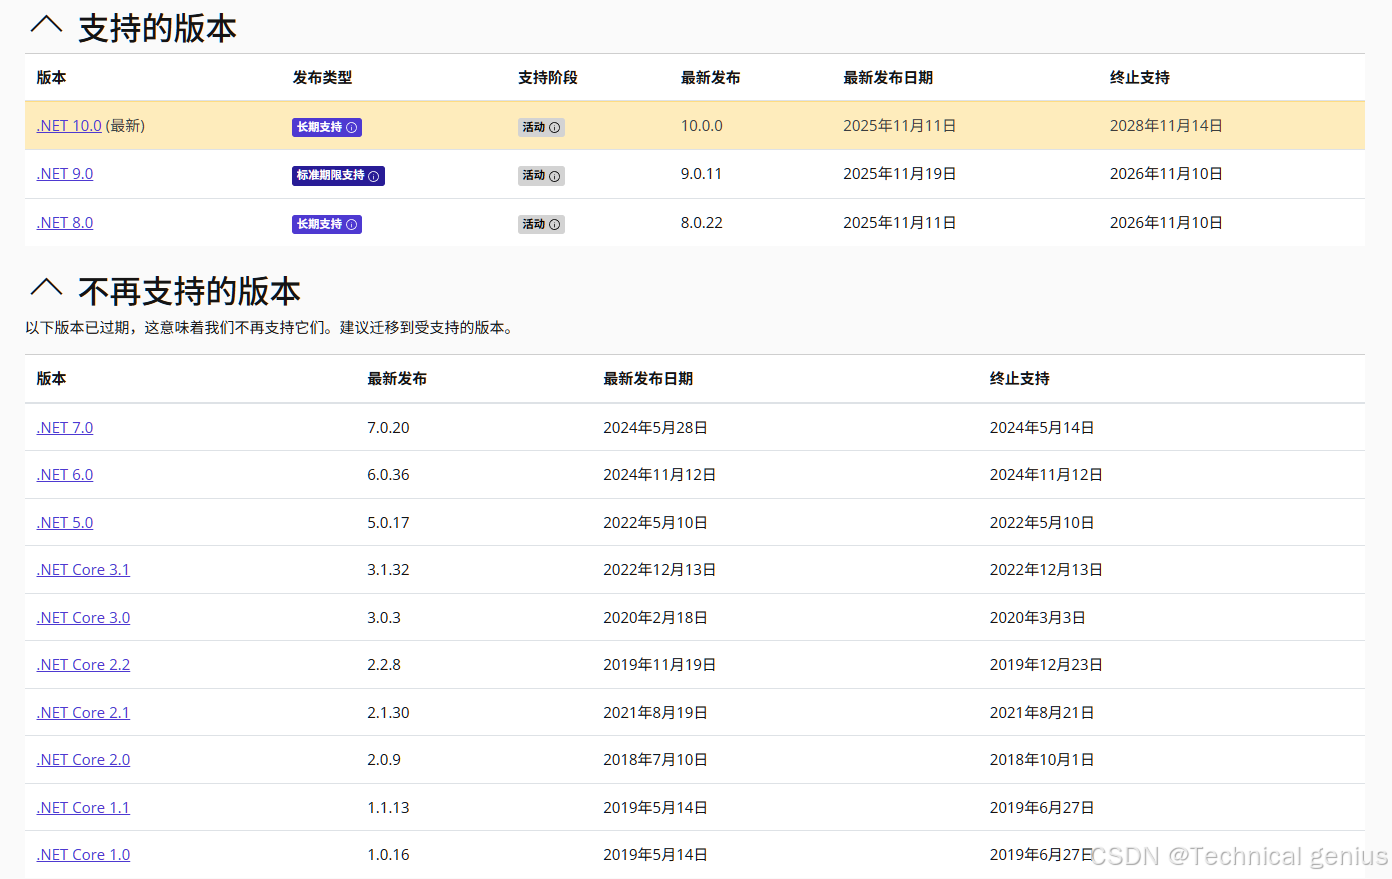Click info icon on .NET 8.0 活动 badge
The image size is (1392, 879).
point(554,225)
